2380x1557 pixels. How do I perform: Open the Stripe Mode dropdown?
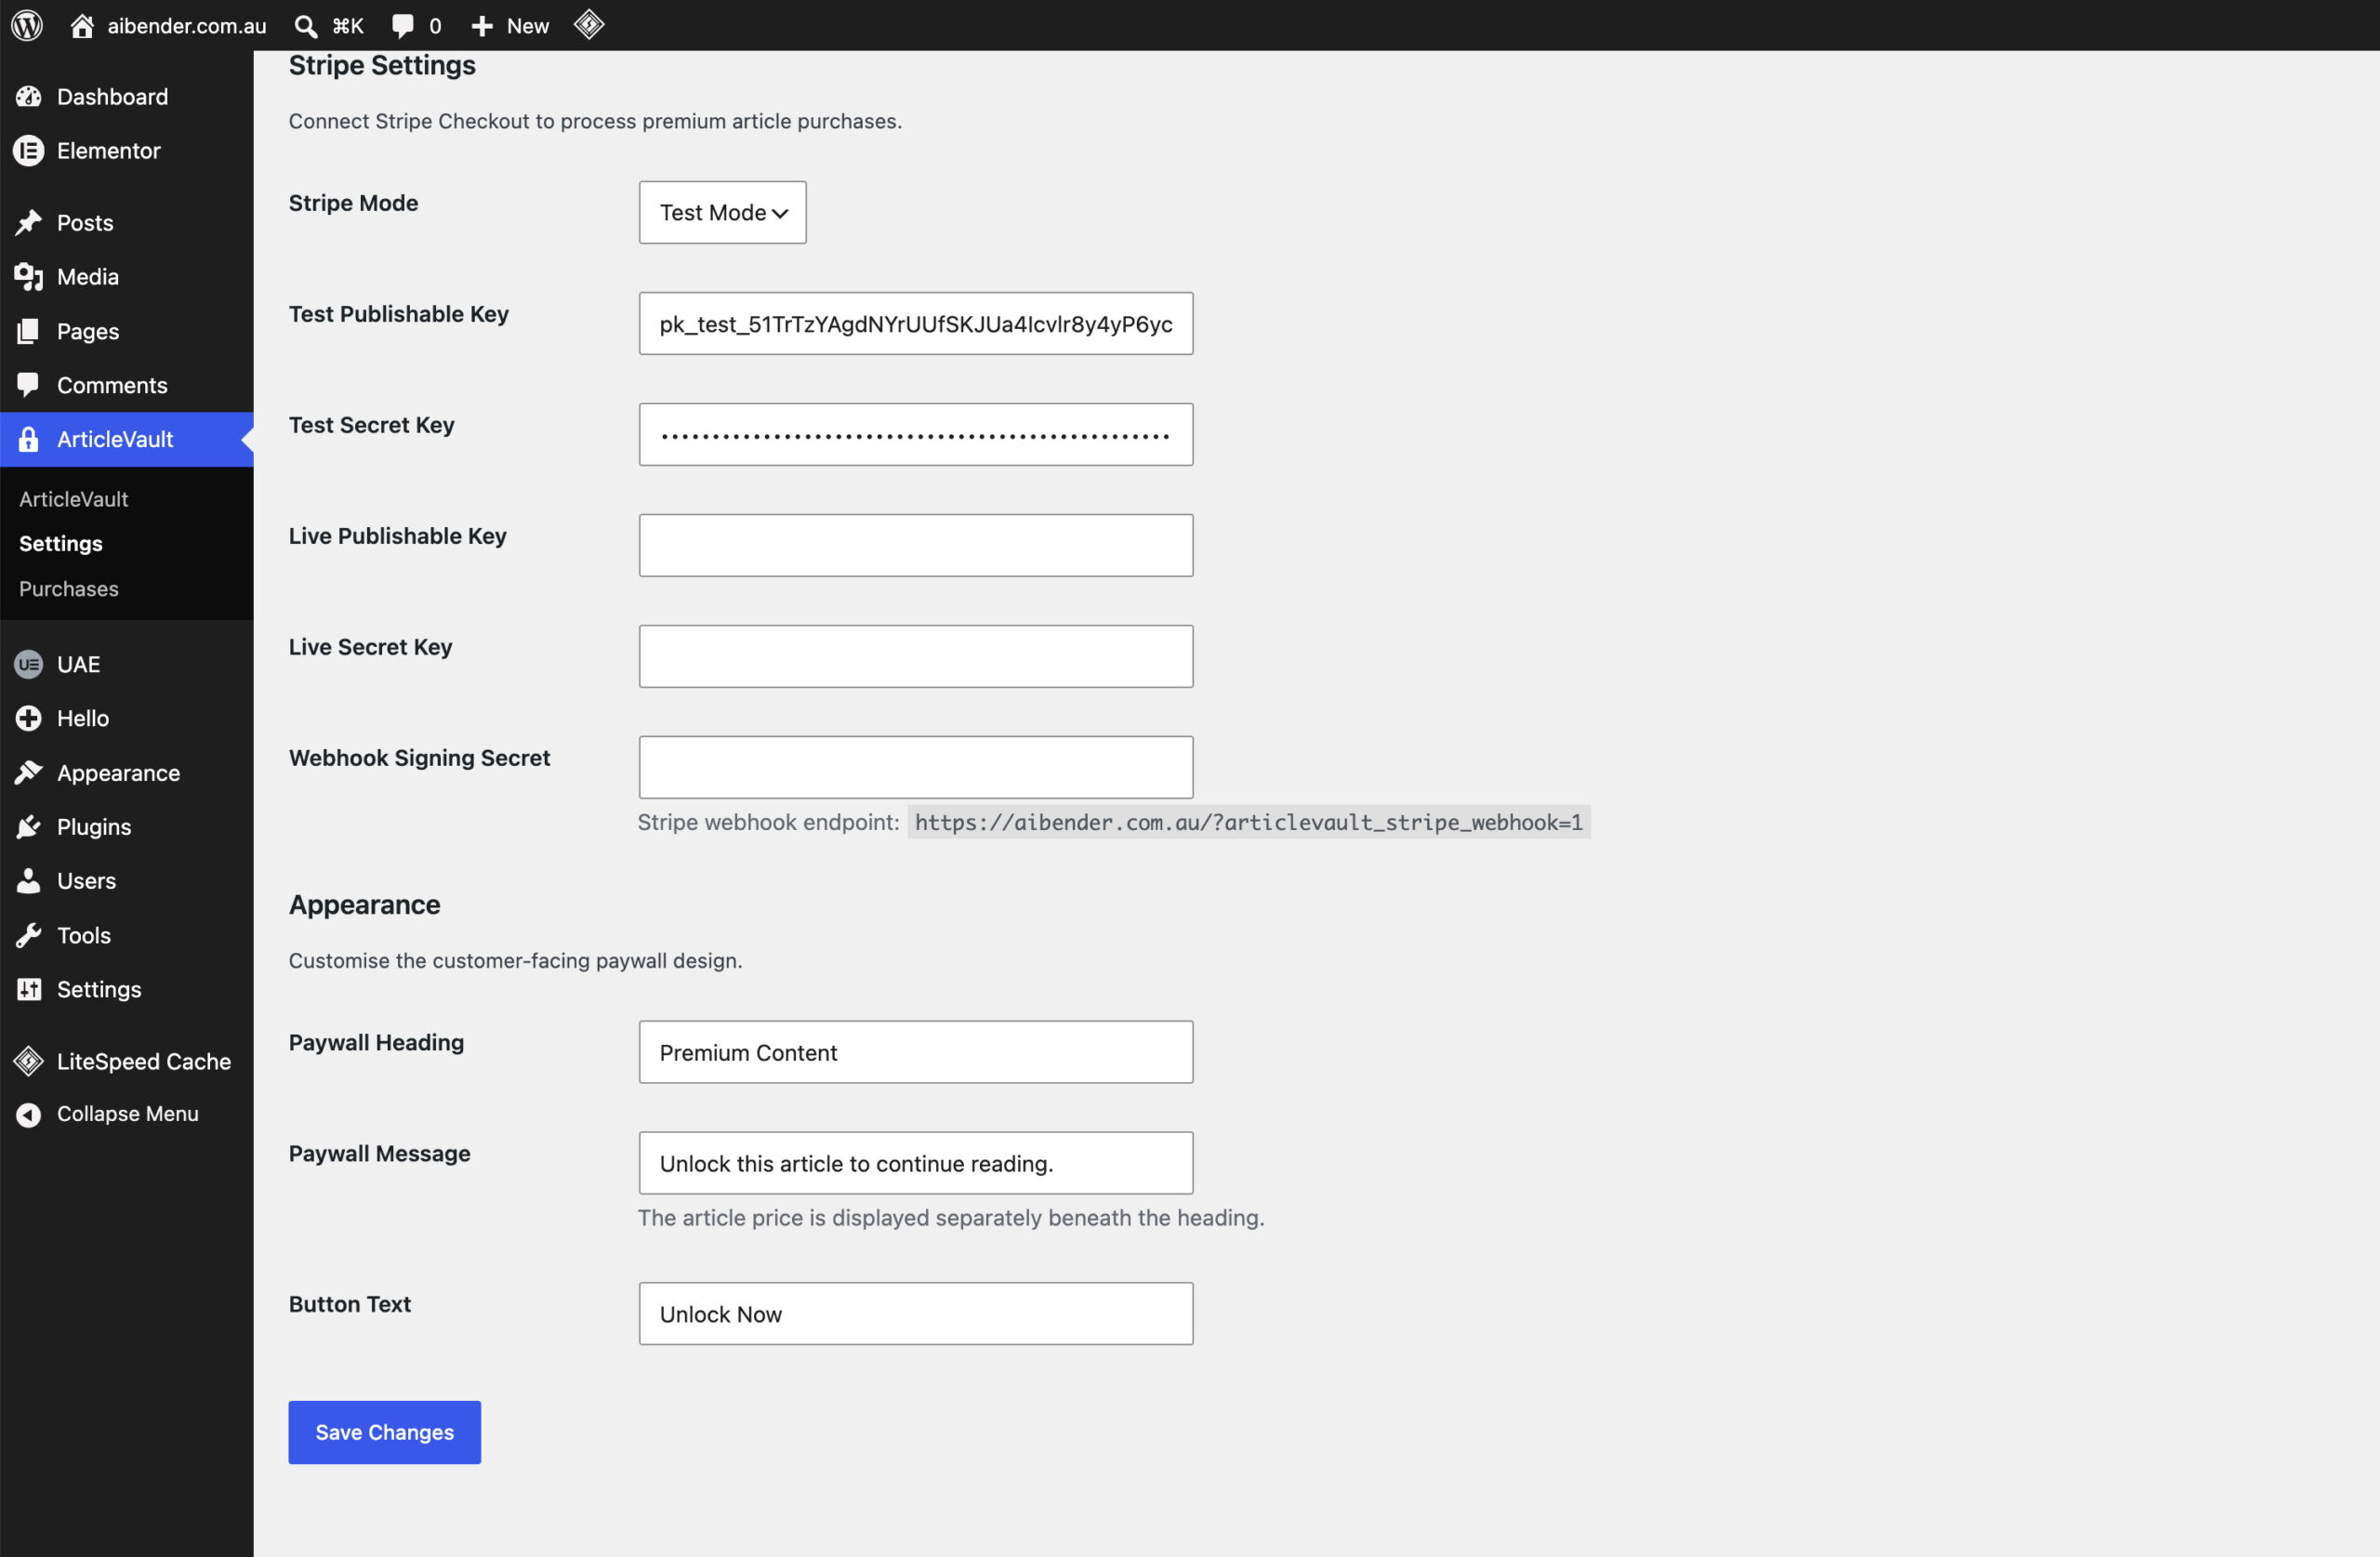[723, 212]
